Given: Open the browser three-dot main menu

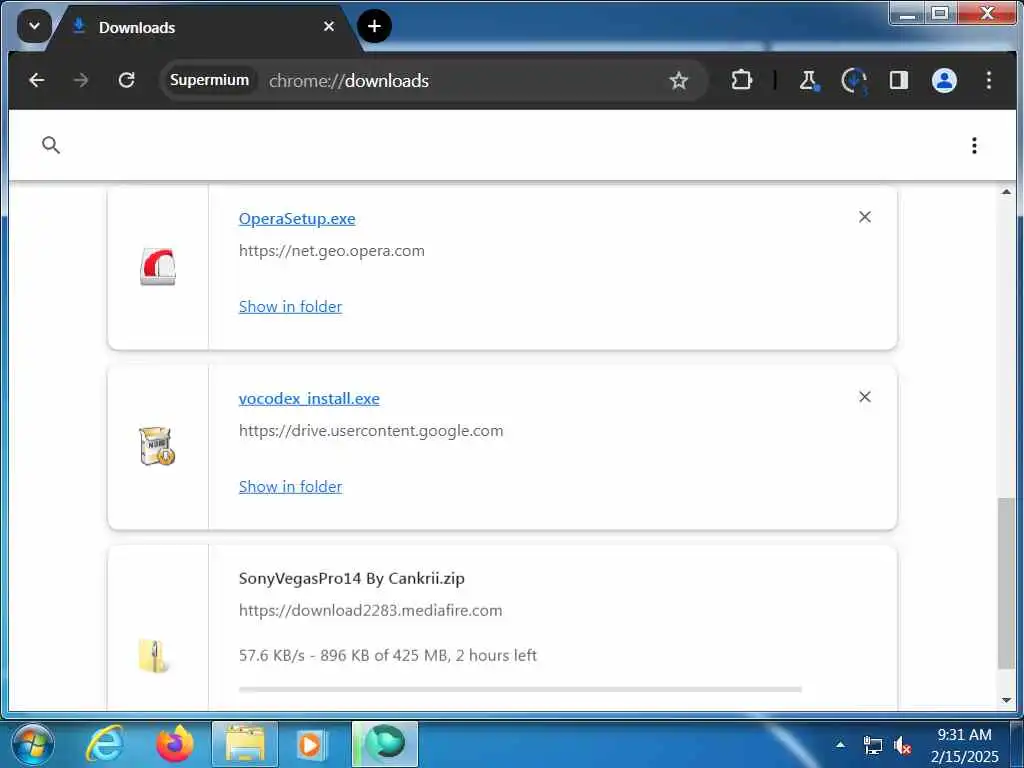Looking at the screenshot, I should tap(989, 80).
